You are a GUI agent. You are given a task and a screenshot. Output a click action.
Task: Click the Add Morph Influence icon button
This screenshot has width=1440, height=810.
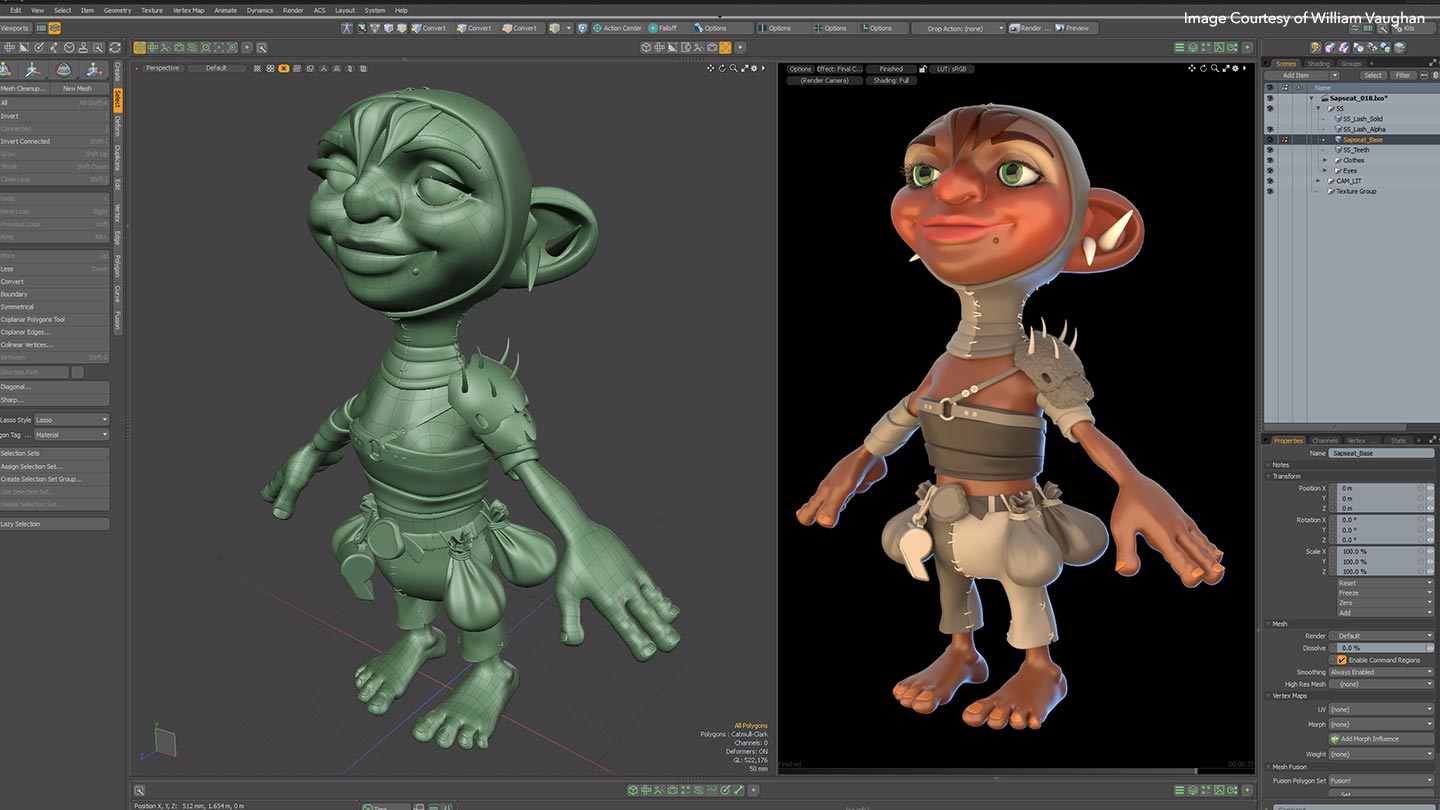(1335, 739)
